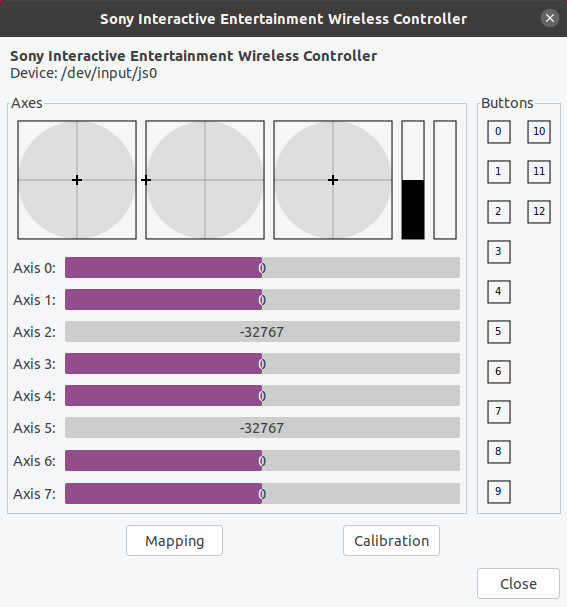Click button indicator 12
Image resolution: width=567 pixels, height=607 pixels.
coord(539,212)
